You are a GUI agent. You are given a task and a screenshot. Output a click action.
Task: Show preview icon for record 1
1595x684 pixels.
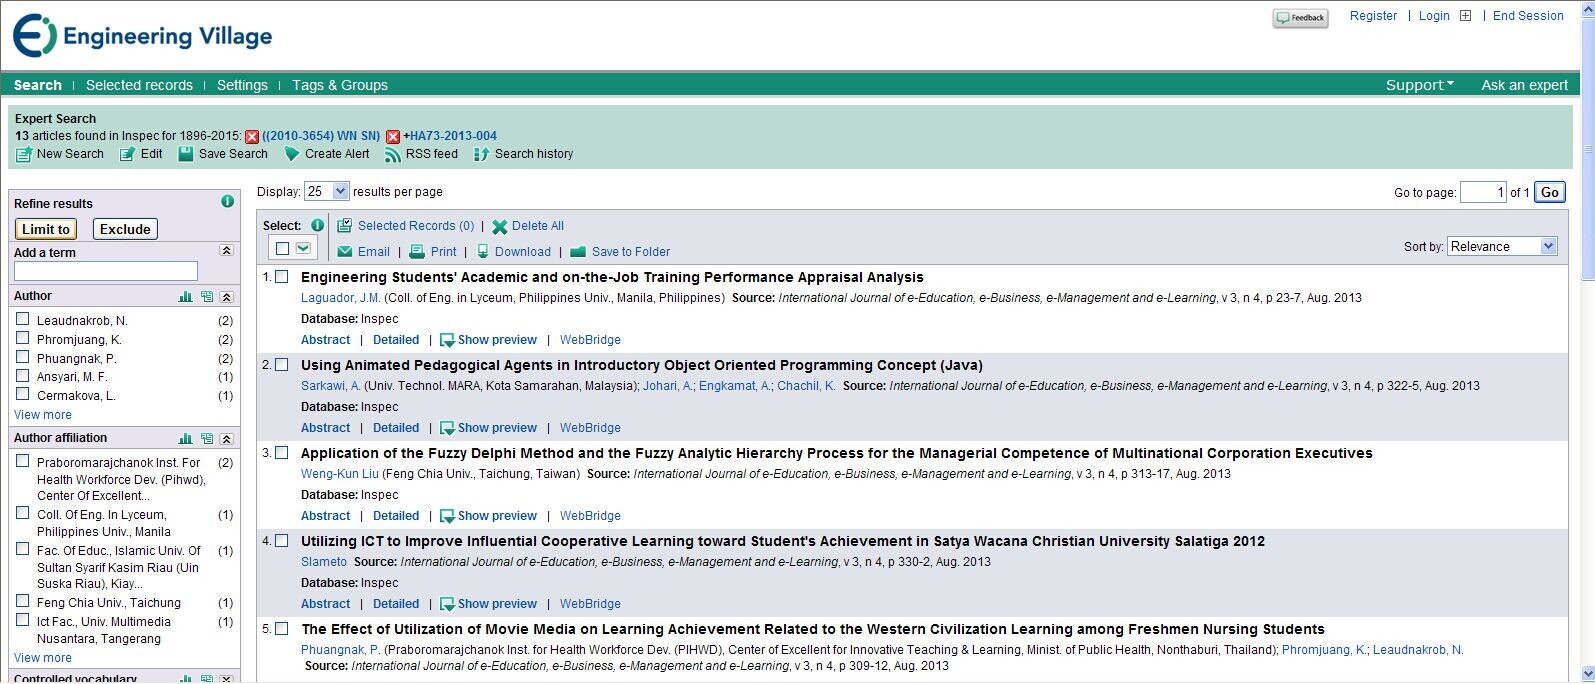tap(447, 340)
